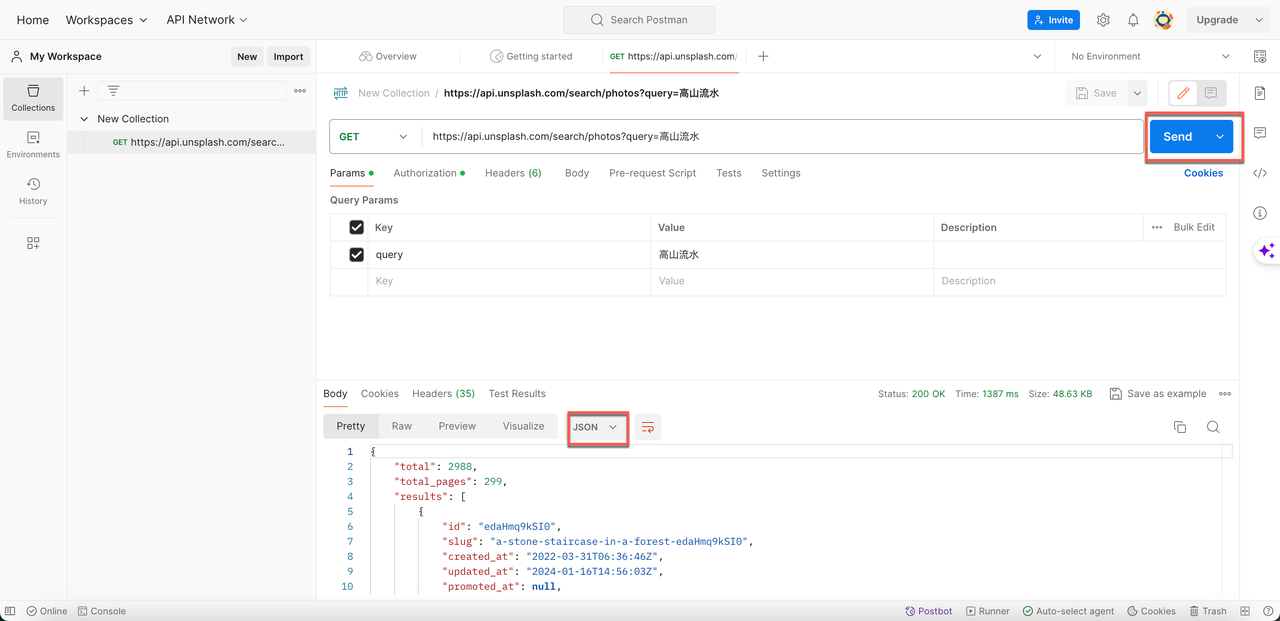Click the Send button
Screen dimensions: 1280x621
pos(1178,137)
